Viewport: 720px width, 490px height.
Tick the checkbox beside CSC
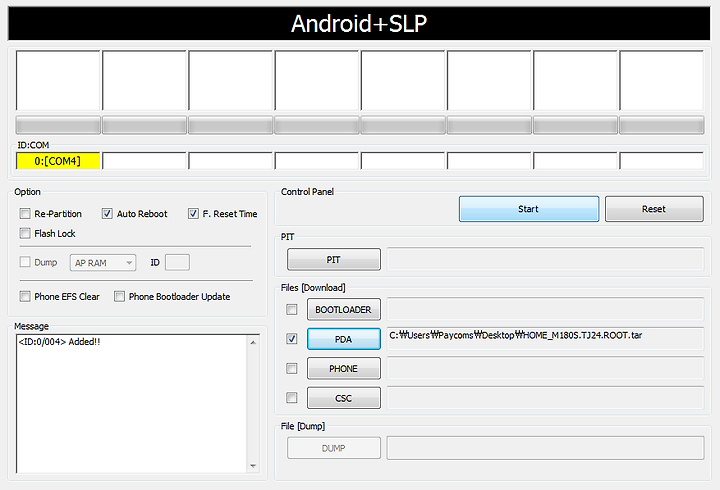292,398
